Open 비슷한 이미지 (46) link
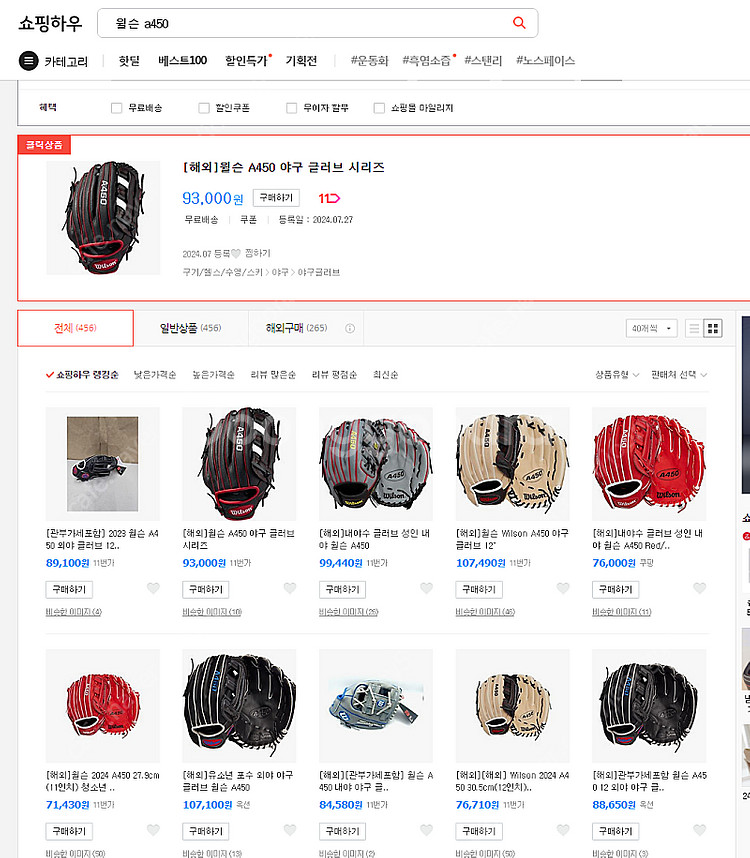Image resolution: width=750 pixels, height=858 pixels. [485, 612]
